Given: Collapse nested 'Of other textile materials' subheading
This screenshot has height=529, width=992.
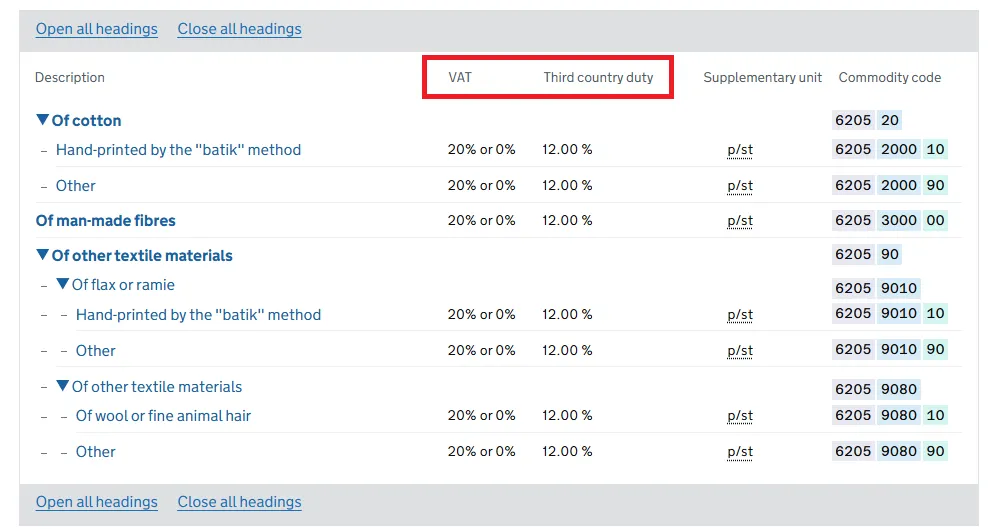Looking at the screenshot, I should (62, 386).
